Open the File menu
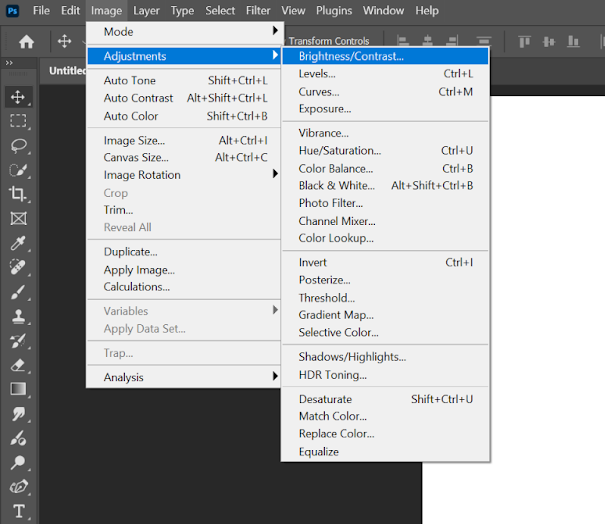 41,10
